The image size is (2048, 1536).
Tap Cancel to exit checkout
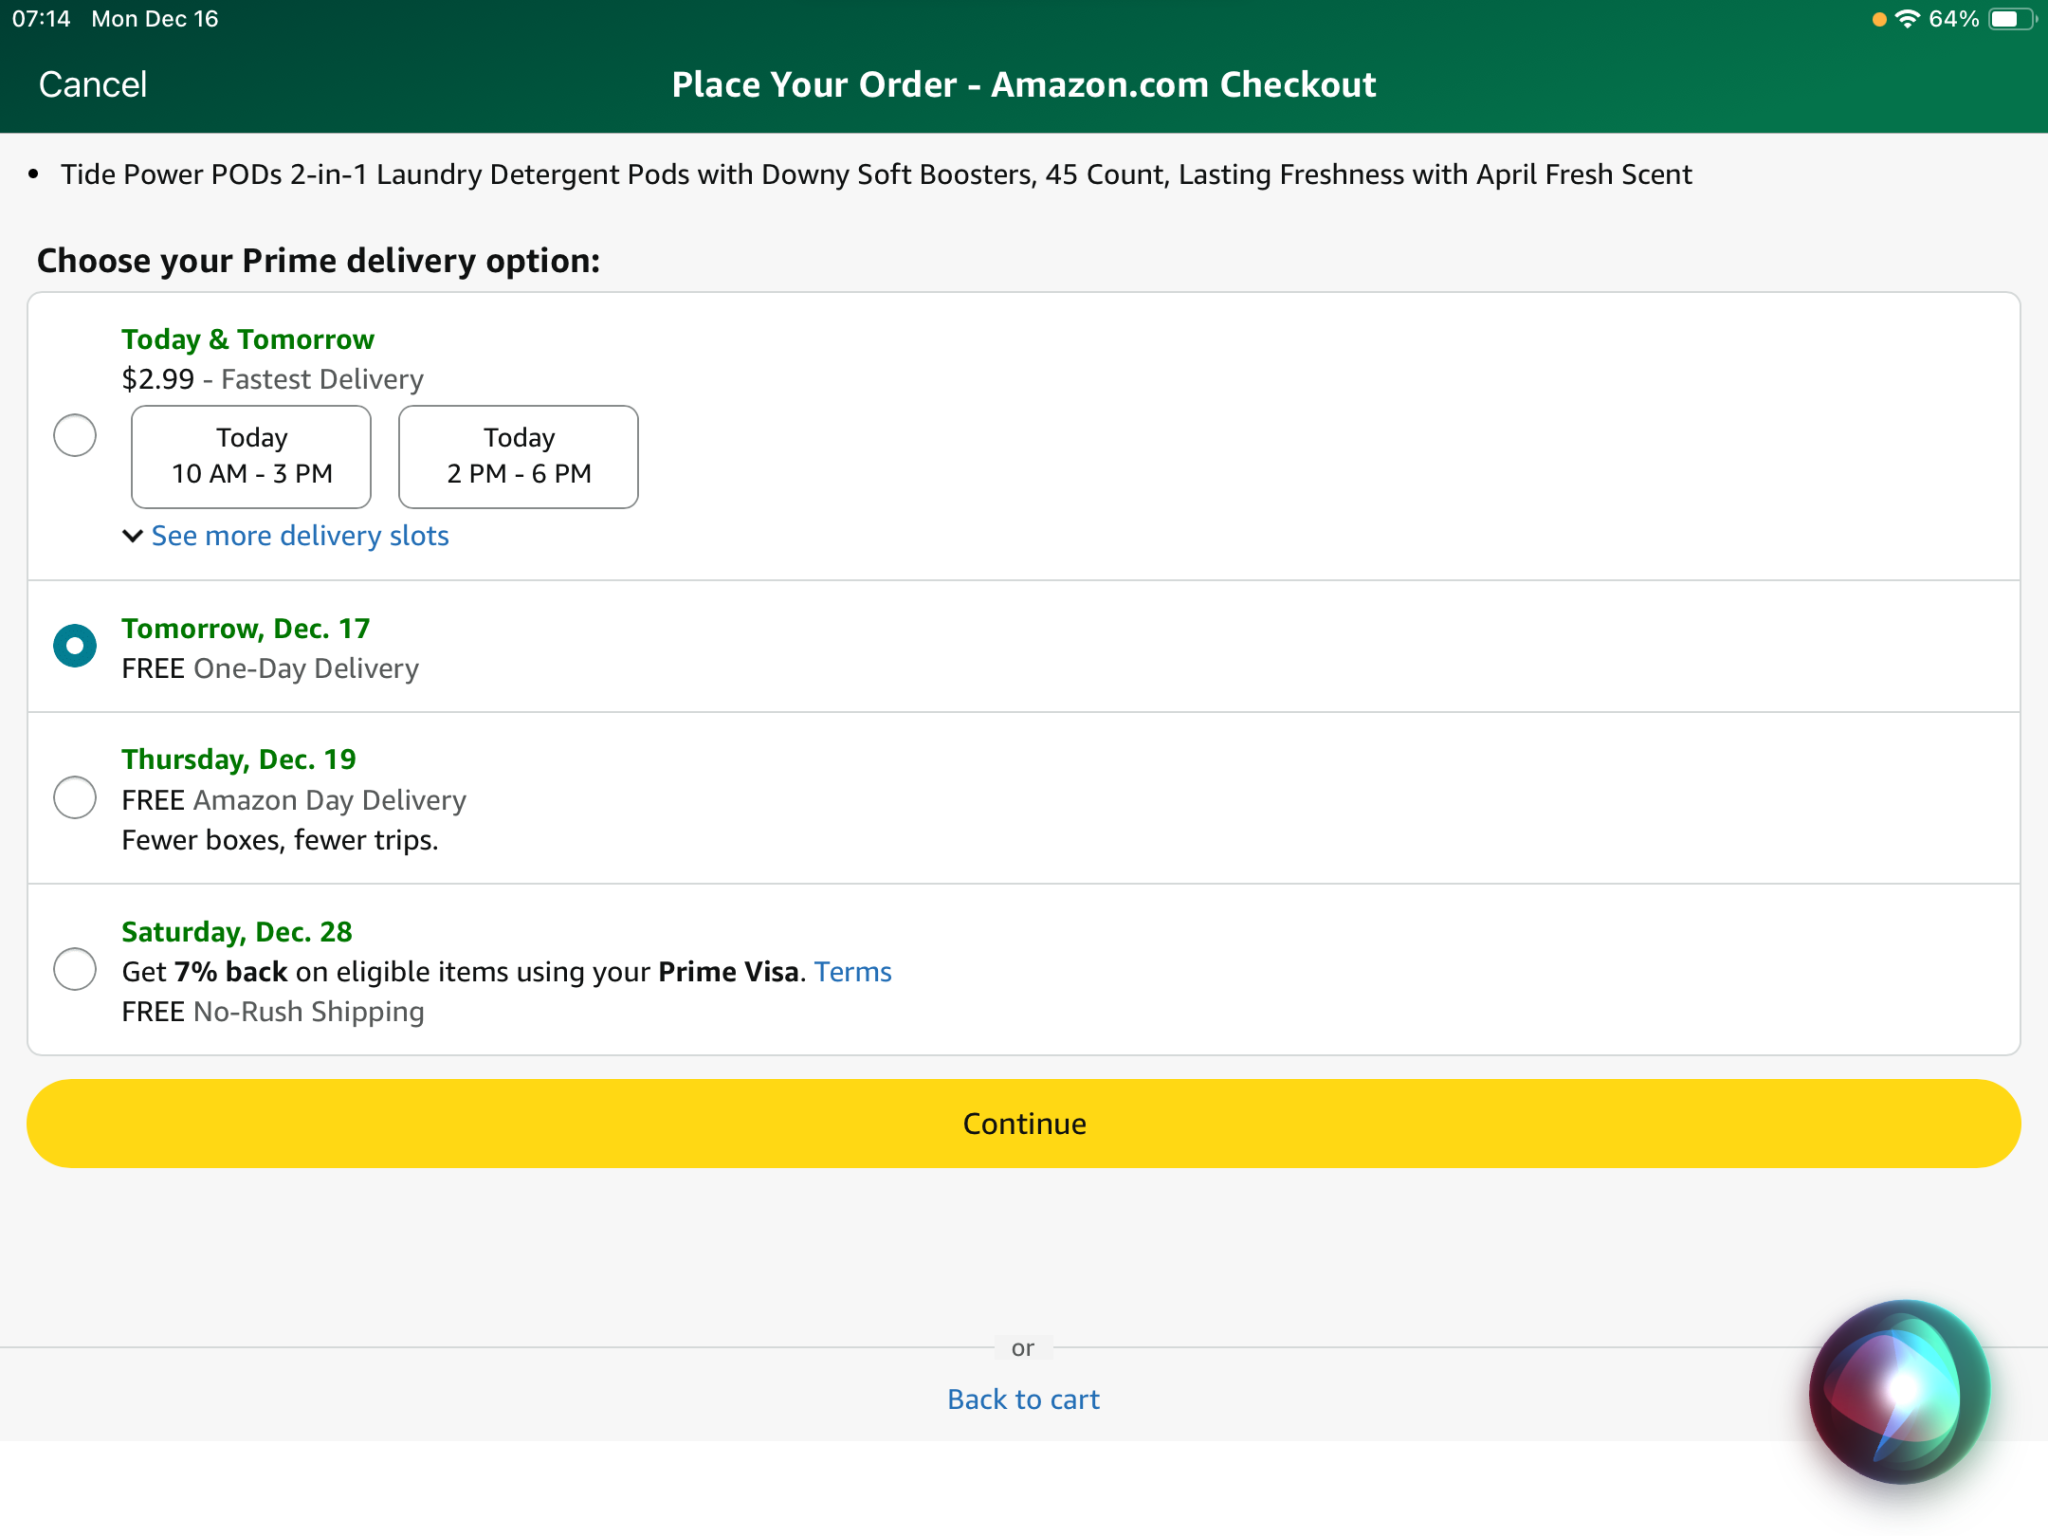coord(93,85)
